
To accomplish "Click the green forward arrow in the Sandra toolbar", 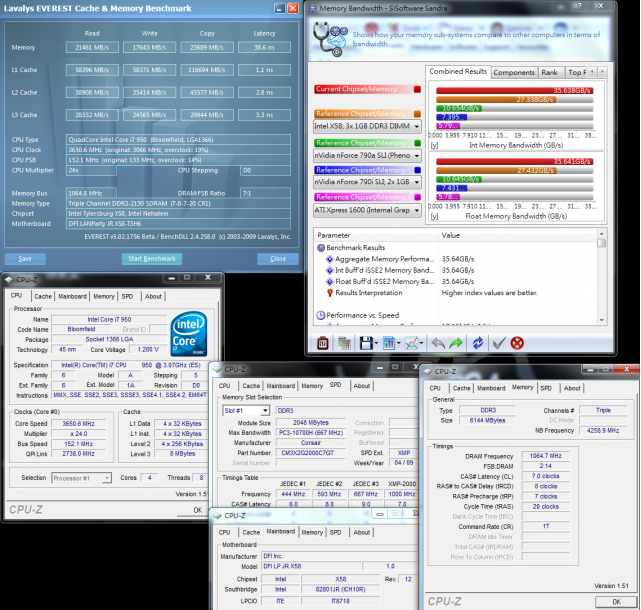I will tap(456, 343).
